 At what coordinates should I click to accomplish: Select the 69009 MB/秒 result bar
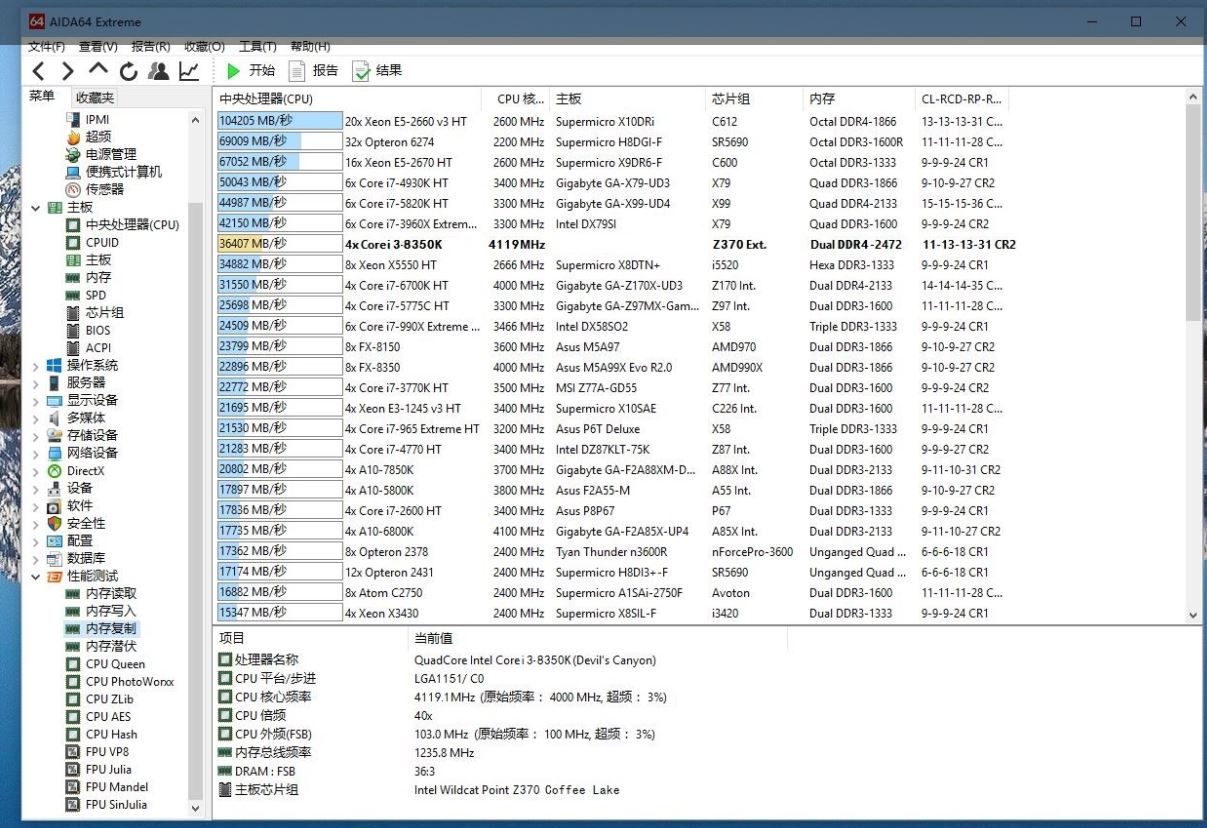(x=280, y=142)
